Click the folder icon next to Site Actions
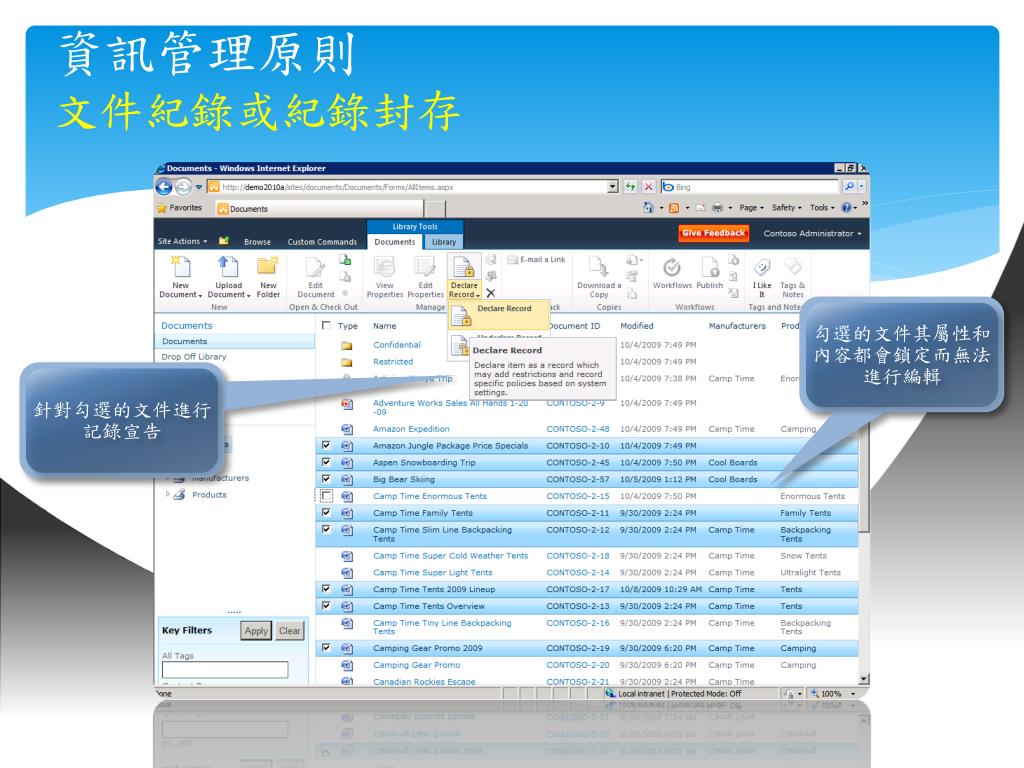The width and height of the screenshot is (1024, 768). pos(223,241)
